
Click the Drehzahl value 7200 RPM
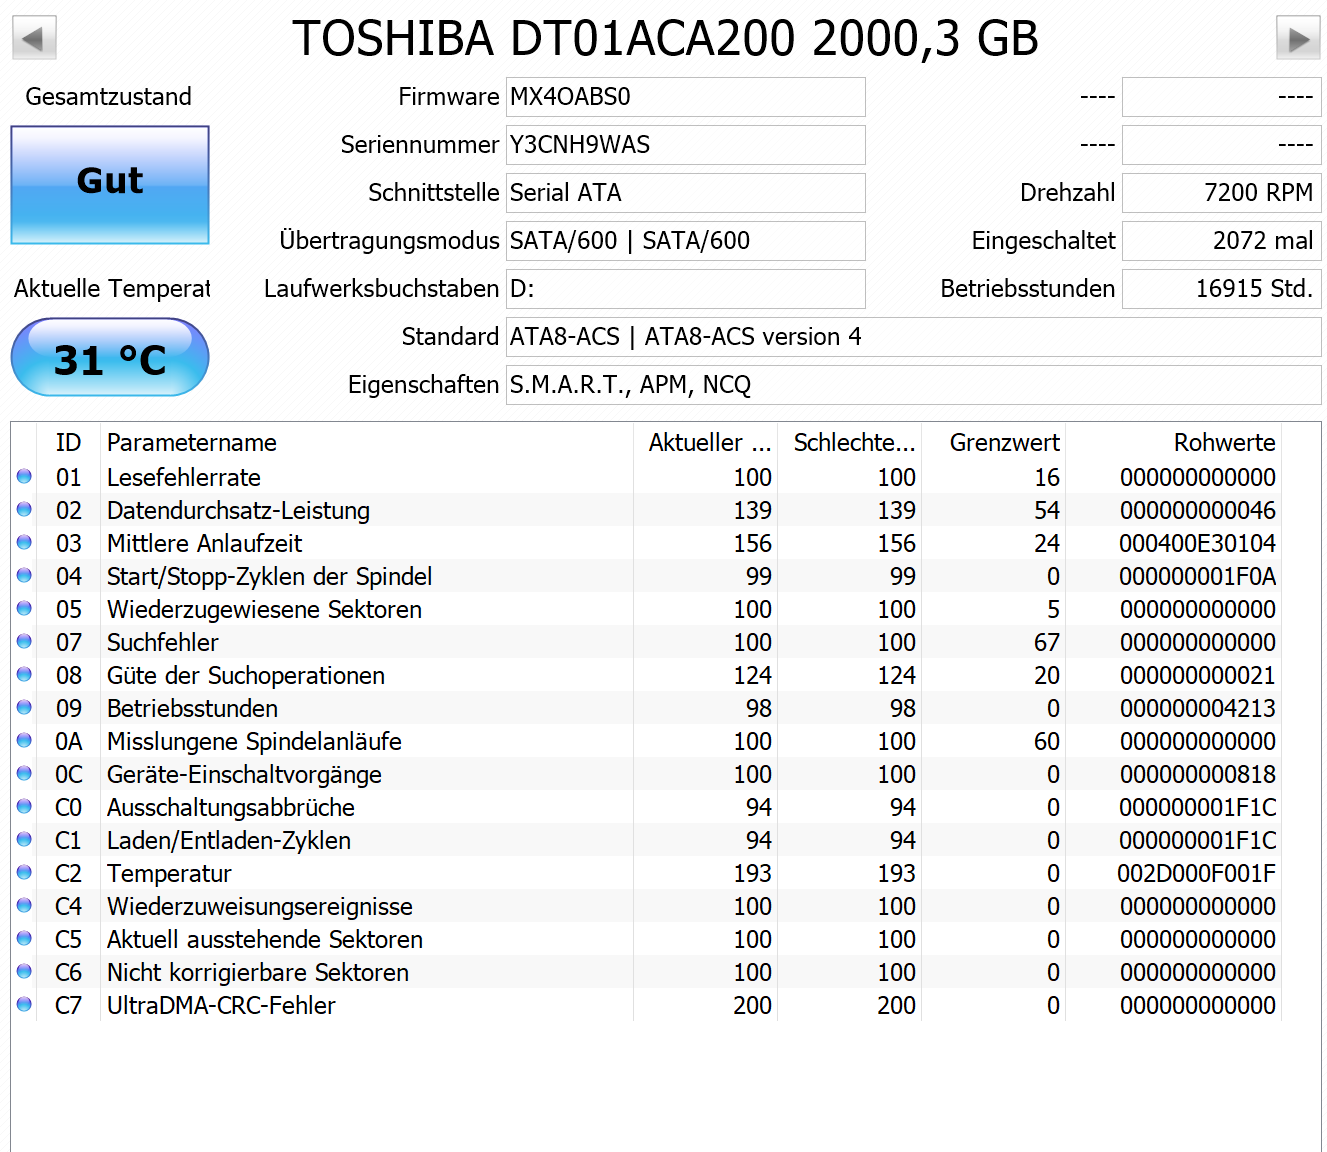pyautogui.click(x=1221, y=193)
